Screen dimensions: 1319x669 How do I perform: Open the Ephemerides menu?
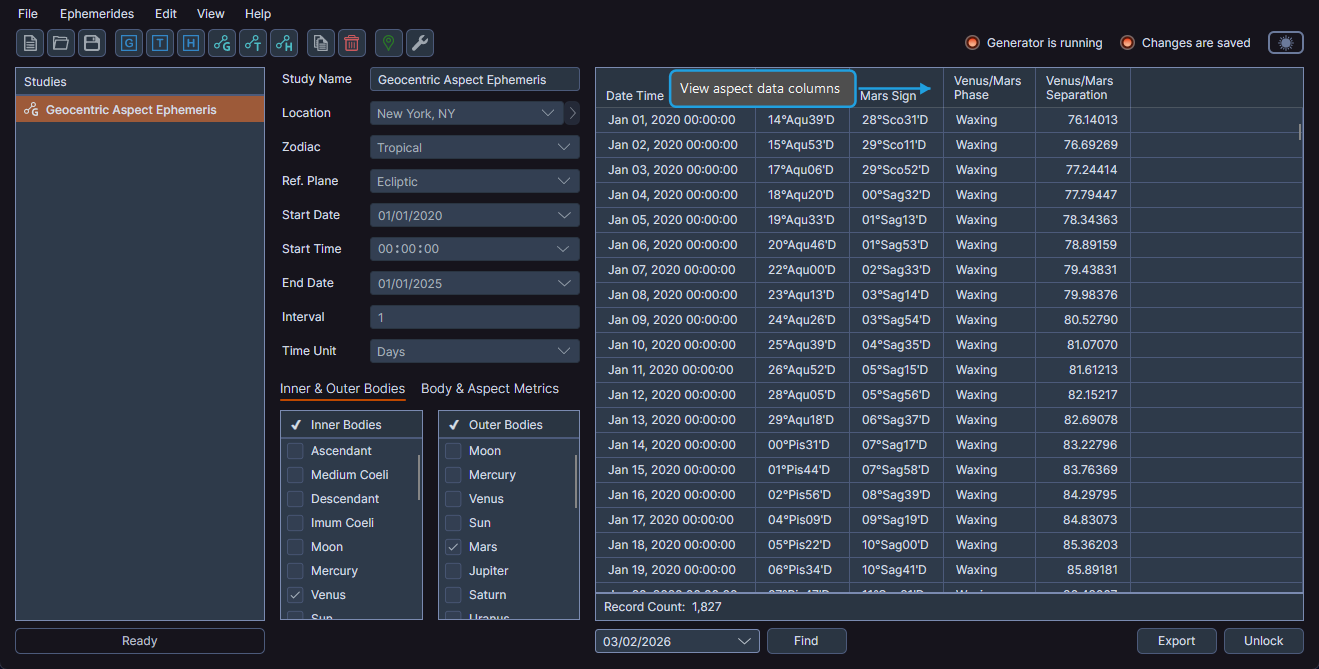[96, 13]
